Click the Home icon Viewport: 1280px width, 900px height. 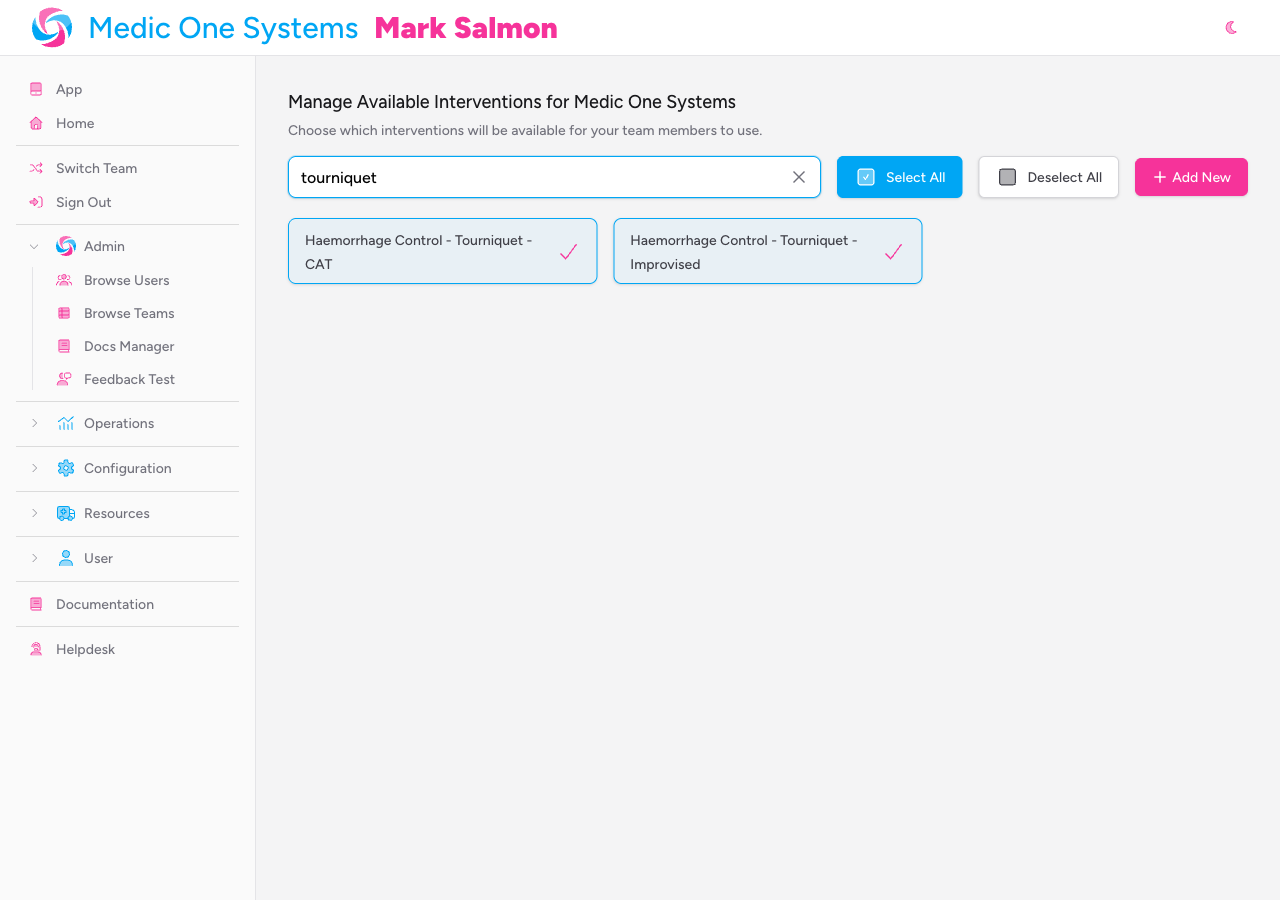pyautogui.click(x=36, y=123)
